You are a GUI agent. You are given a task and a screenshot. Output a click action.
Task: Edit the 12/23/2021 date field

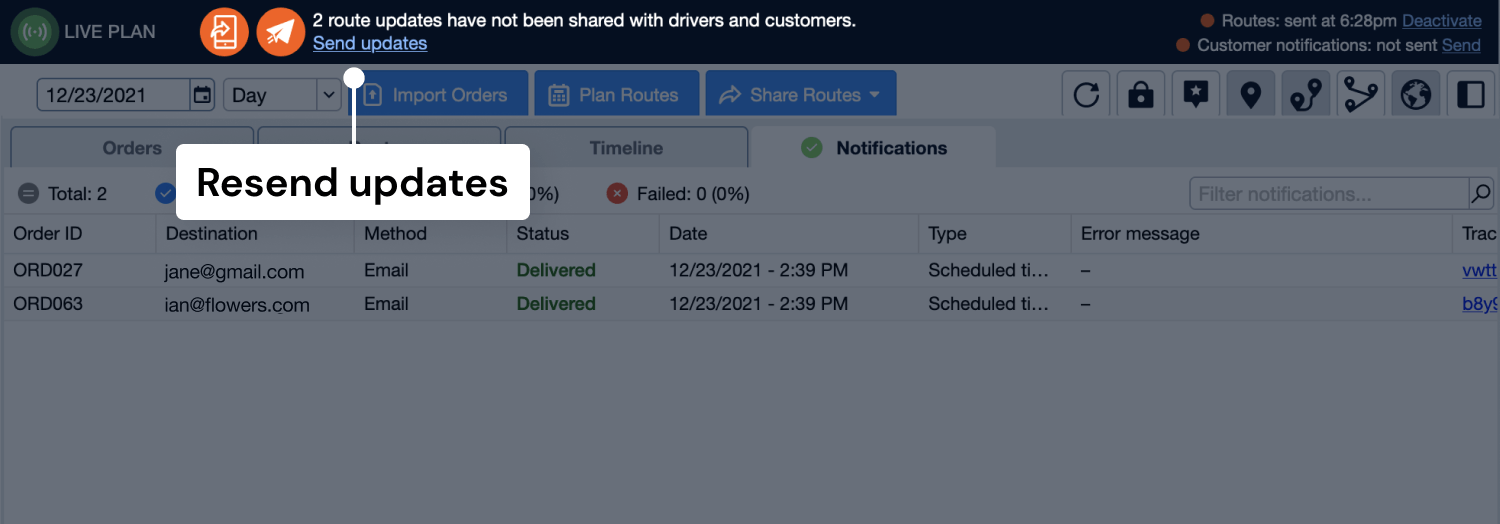tap(114, 95)
